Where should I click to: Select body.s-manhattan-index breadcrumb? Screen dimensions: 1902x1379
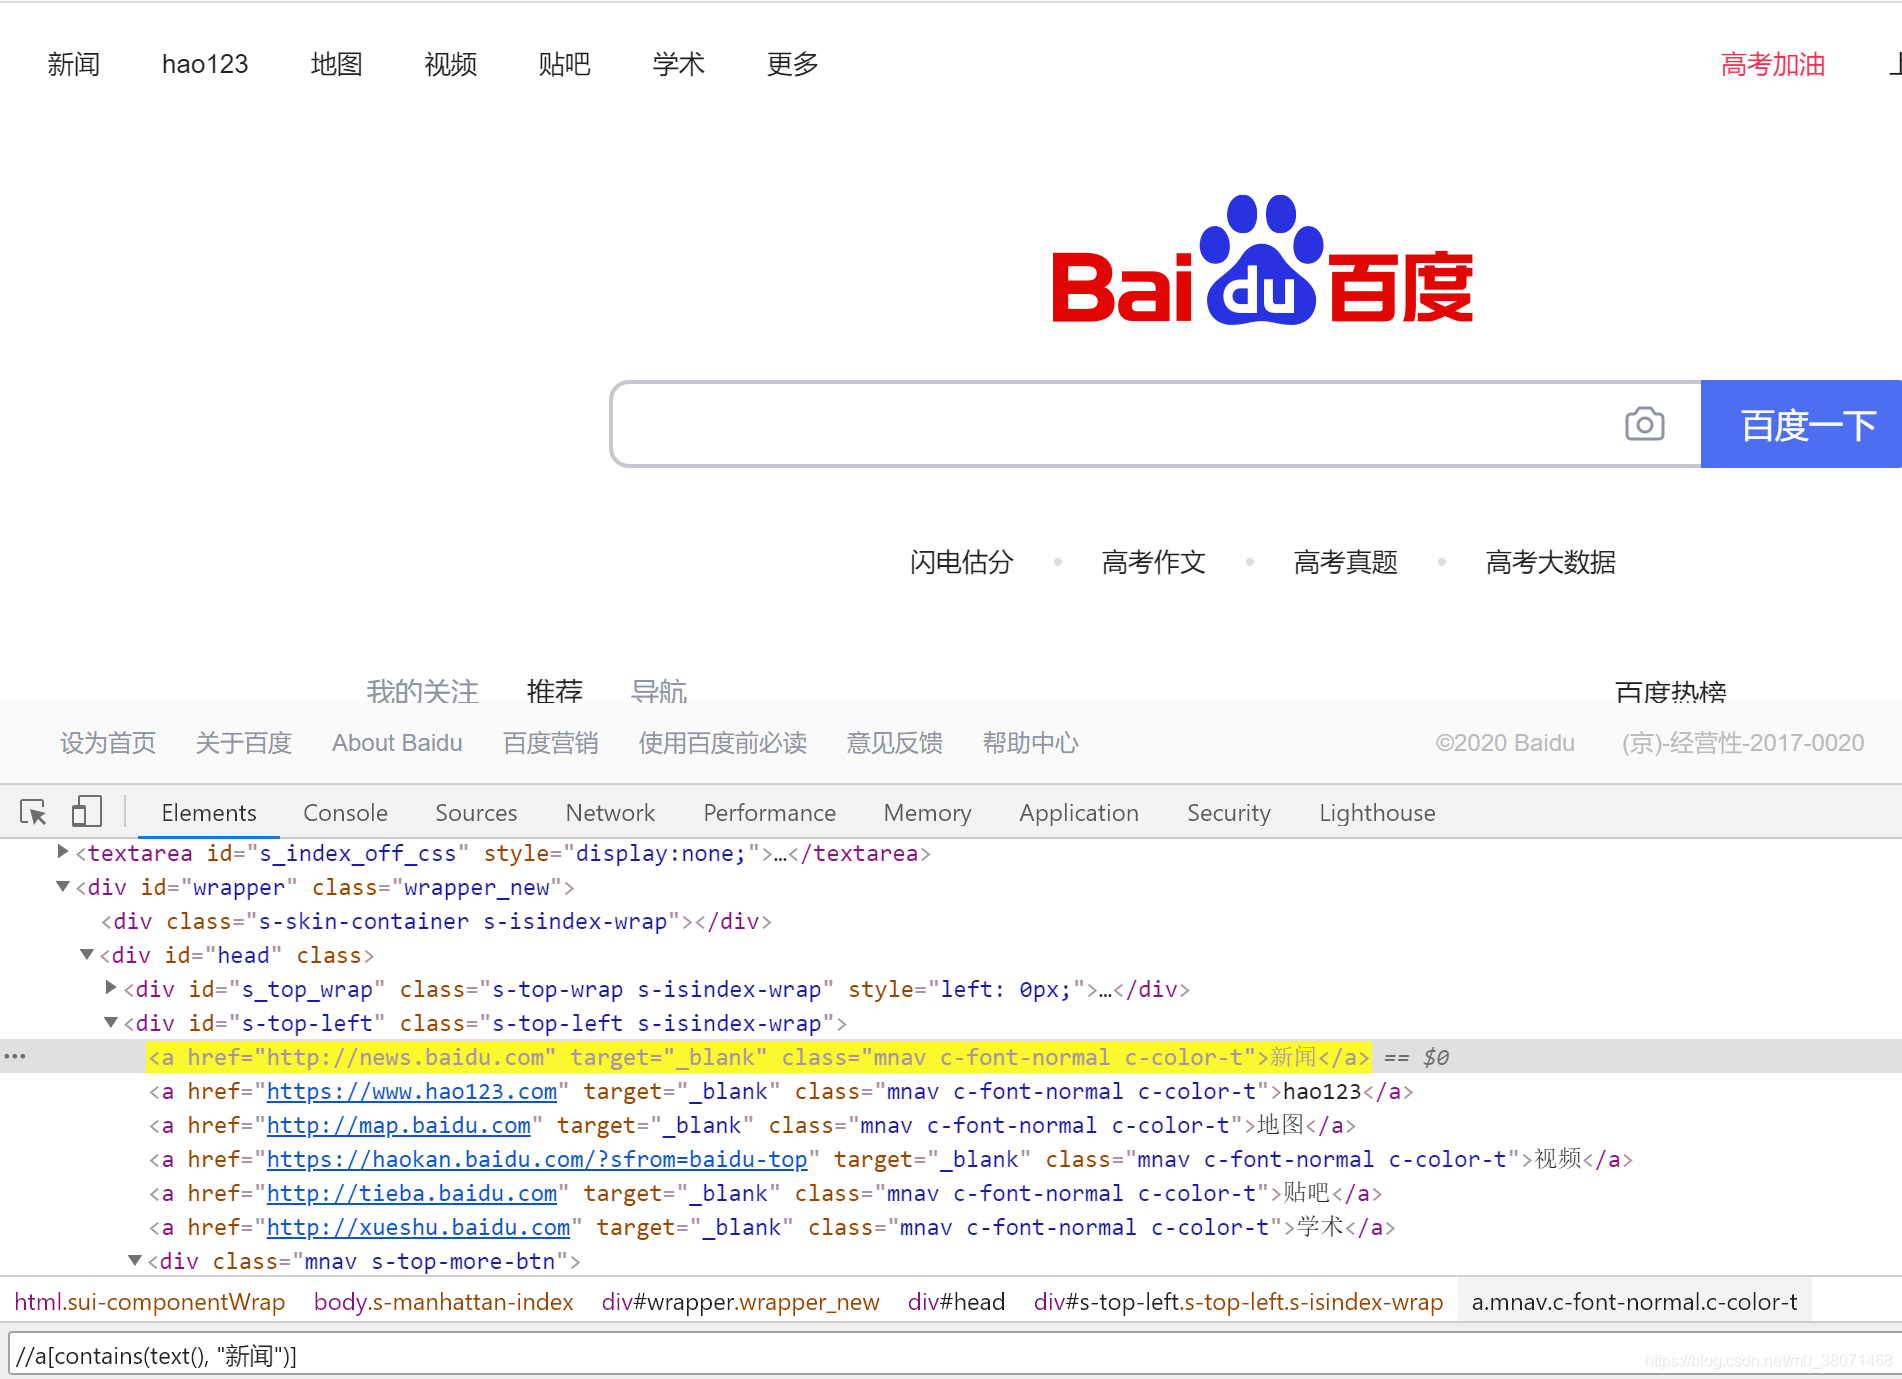click(x=443, y=1301)
